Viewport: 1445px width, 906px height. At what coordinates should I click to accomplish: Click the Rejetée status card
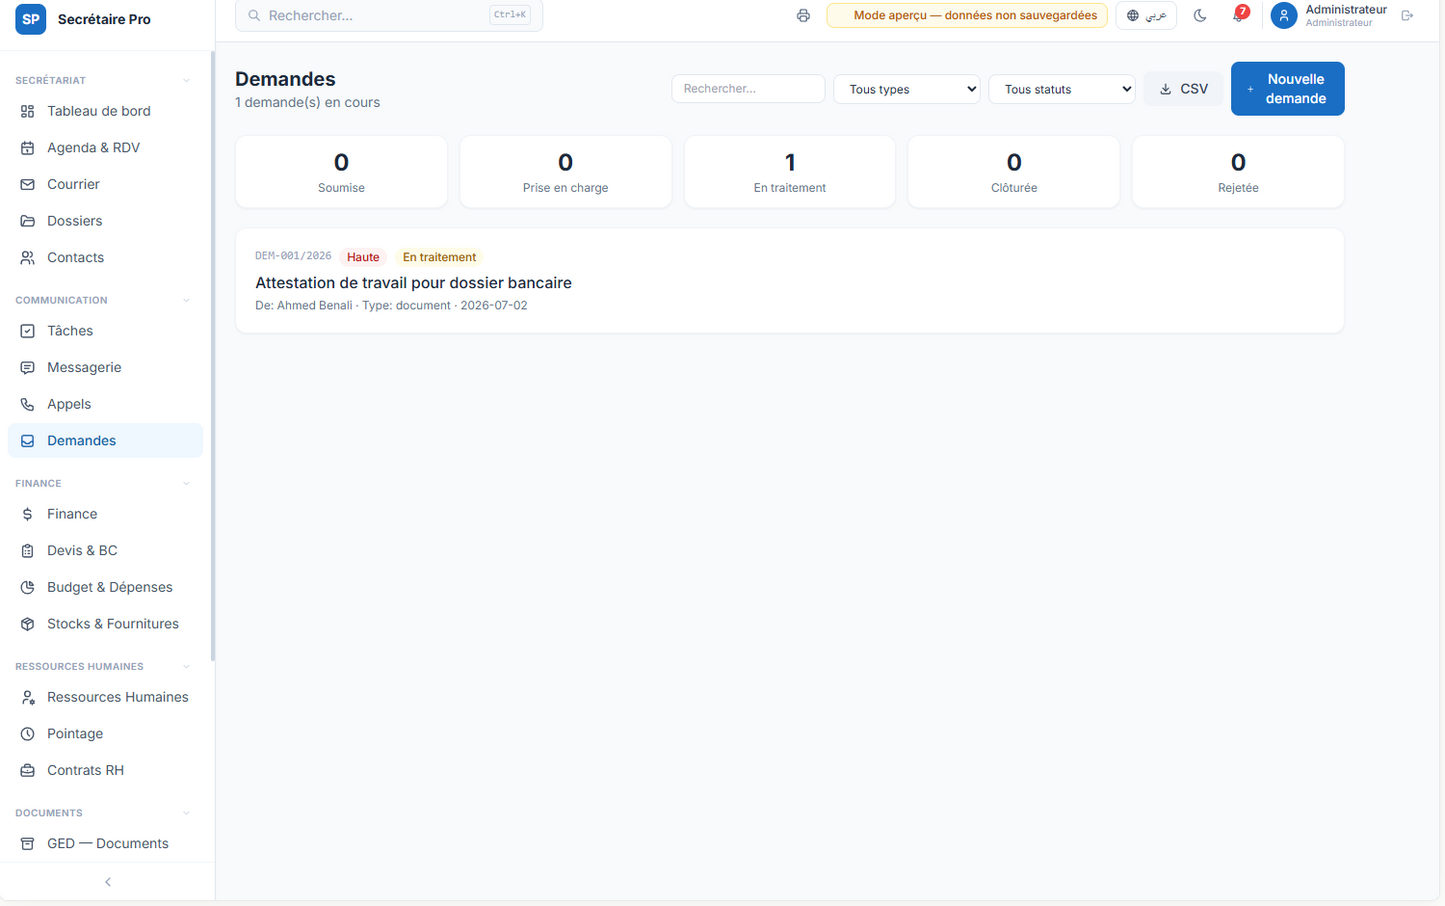[x=1238, y=172]
